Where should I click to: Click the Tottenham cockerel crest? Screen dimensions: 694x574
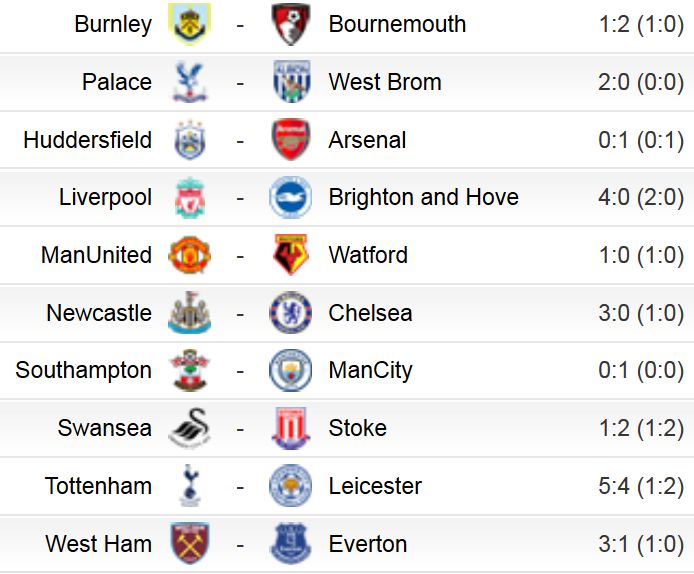tap(189, 485)
